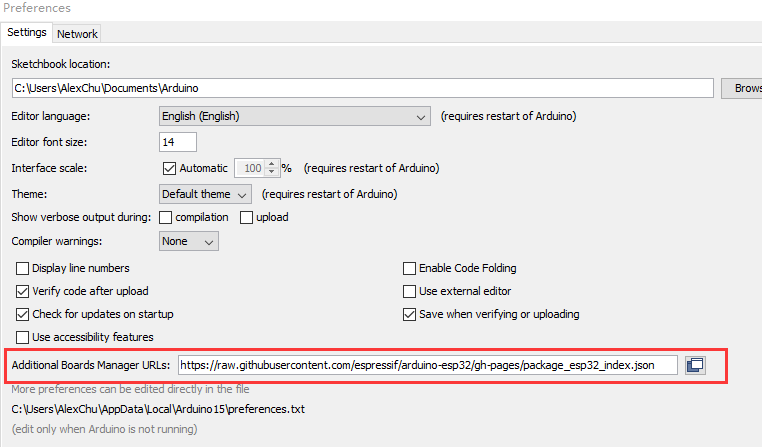Click the Sketchbook location path field
The width and height of the screenshot is (762, 447).
coord(363,88)
